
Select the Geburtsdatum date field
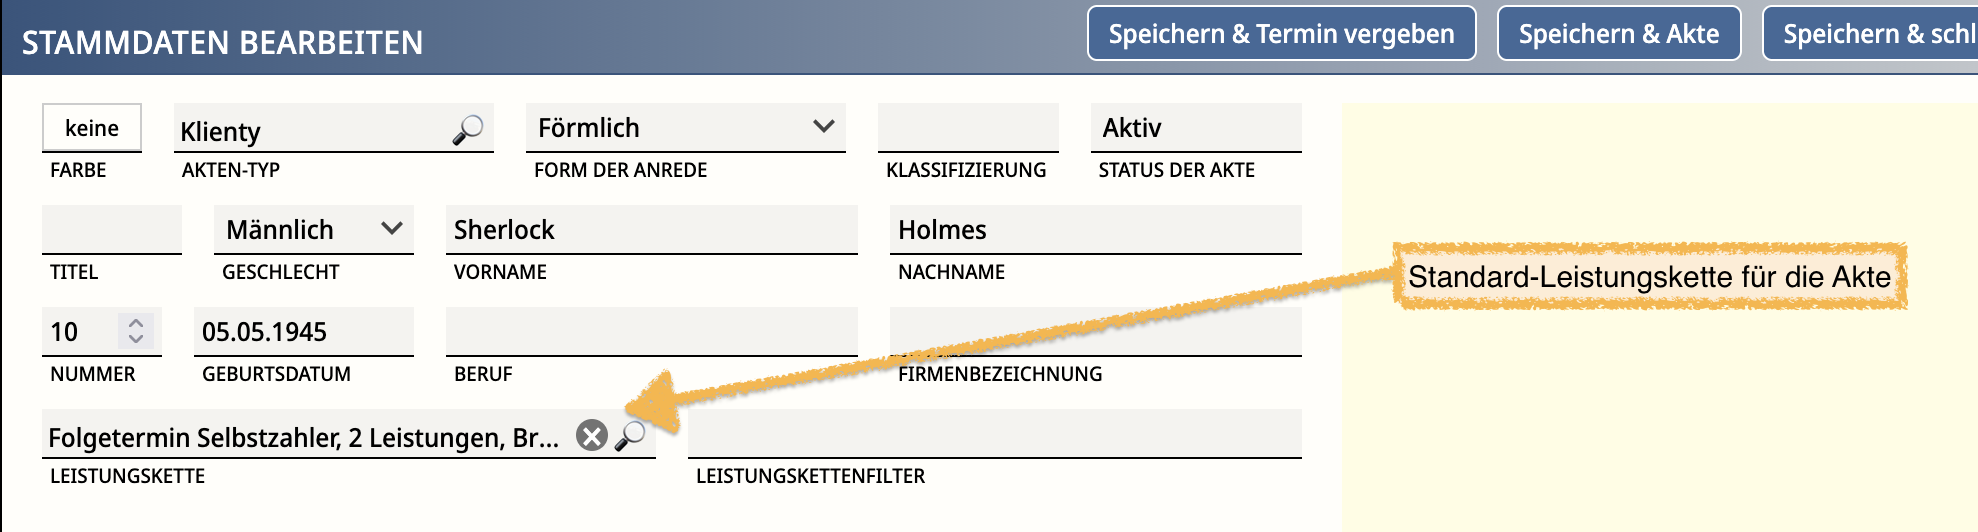(x=303, y=332)
